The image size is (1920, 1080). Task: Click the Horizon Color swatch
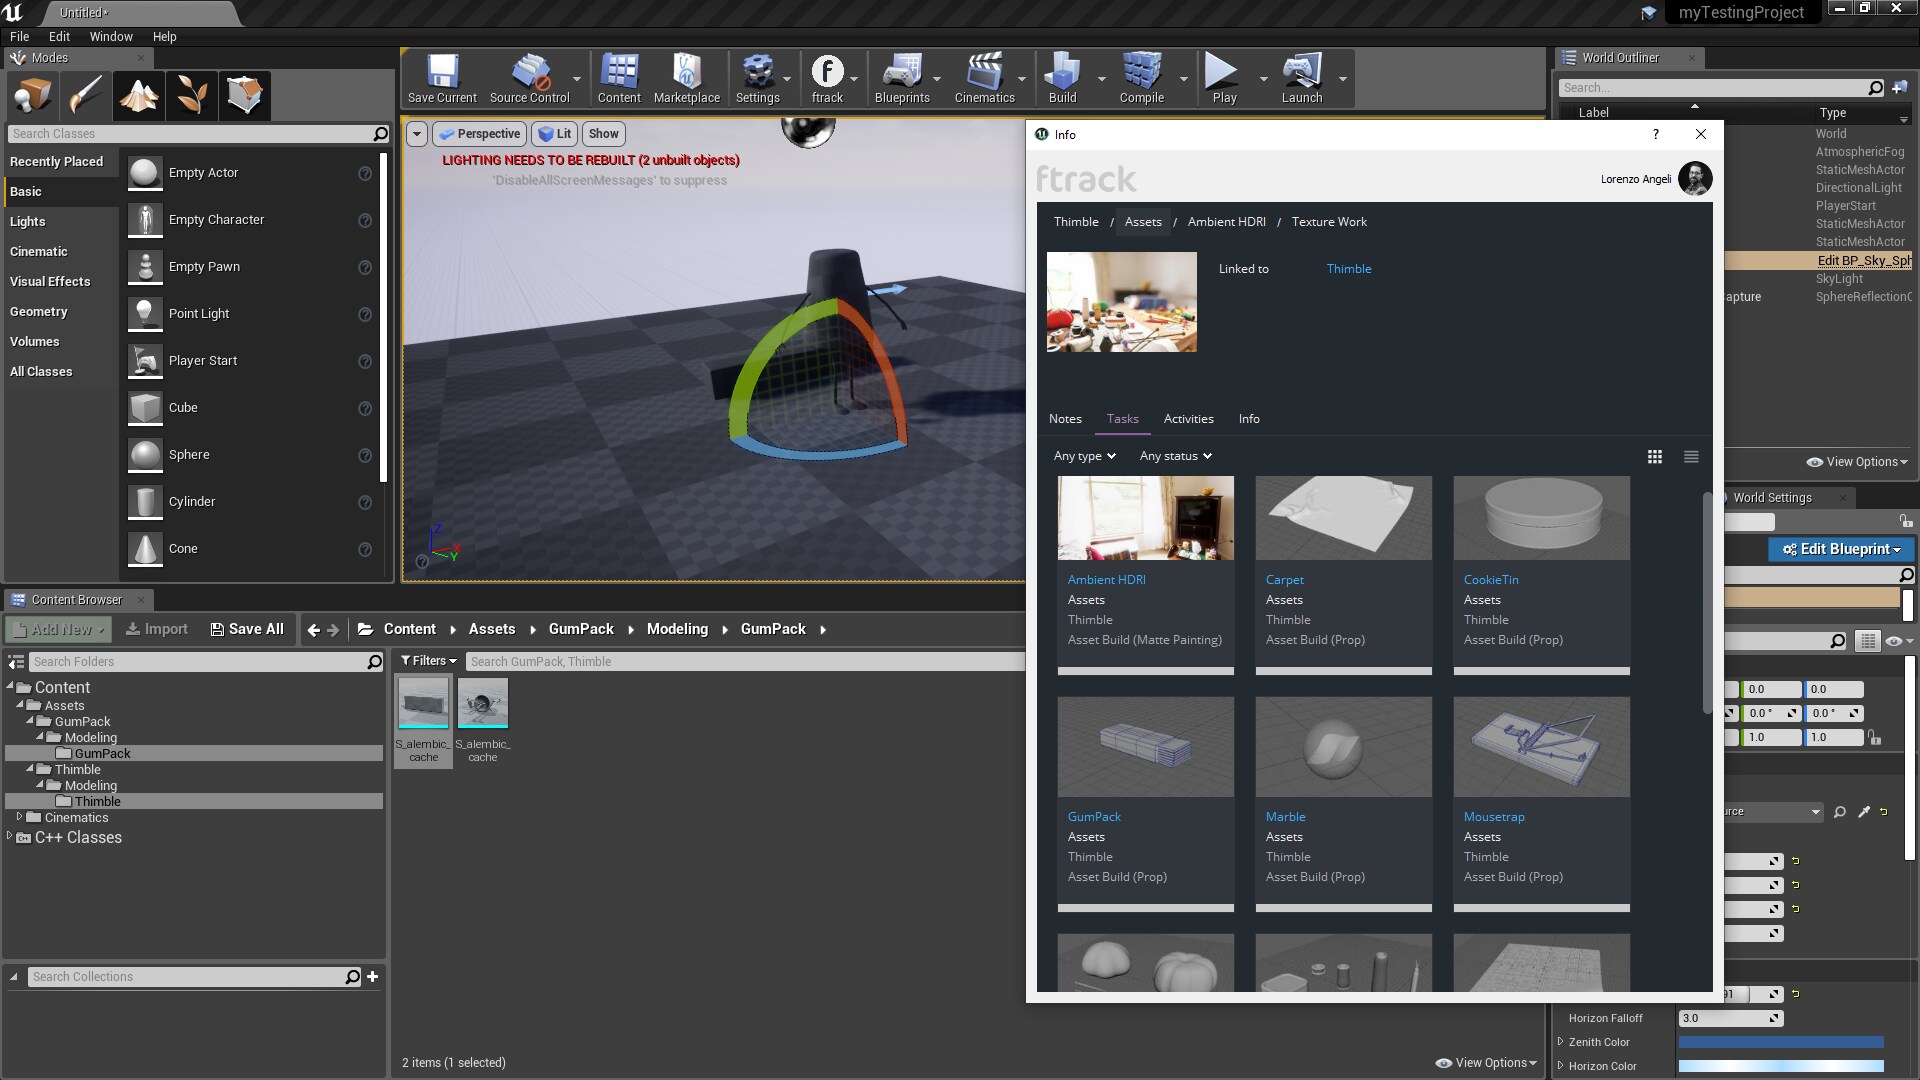coord(1781,1065)
